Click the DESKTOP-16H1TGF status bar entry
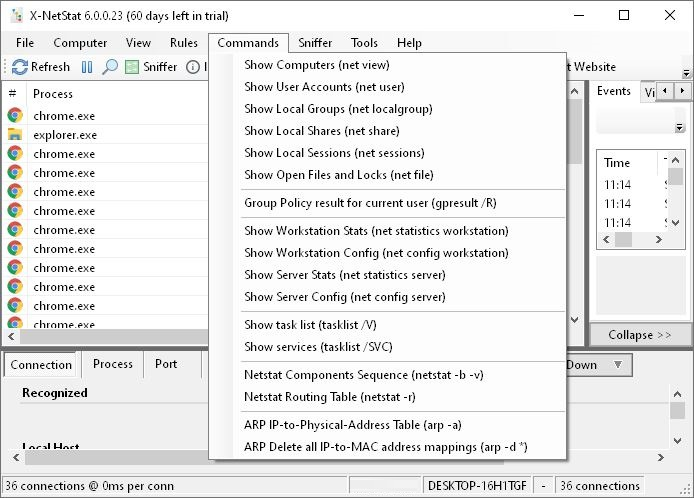 pos(478,486)
